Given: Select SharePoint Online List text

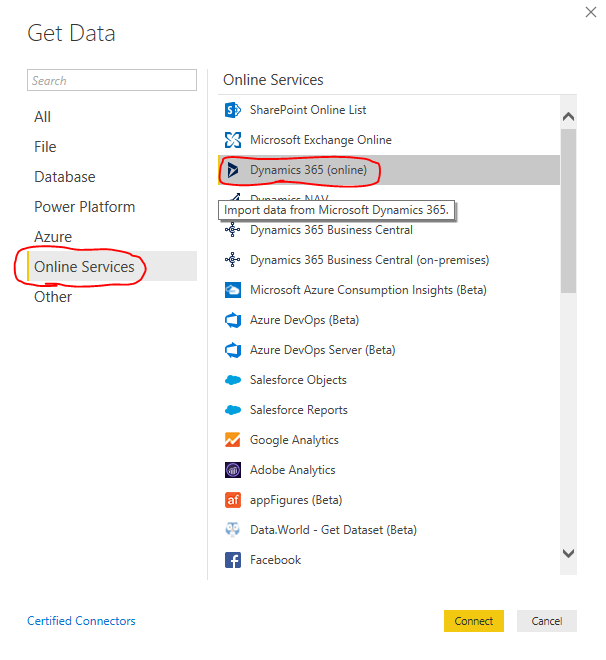Looking at the screenshot, I should [x=308, y=110].
